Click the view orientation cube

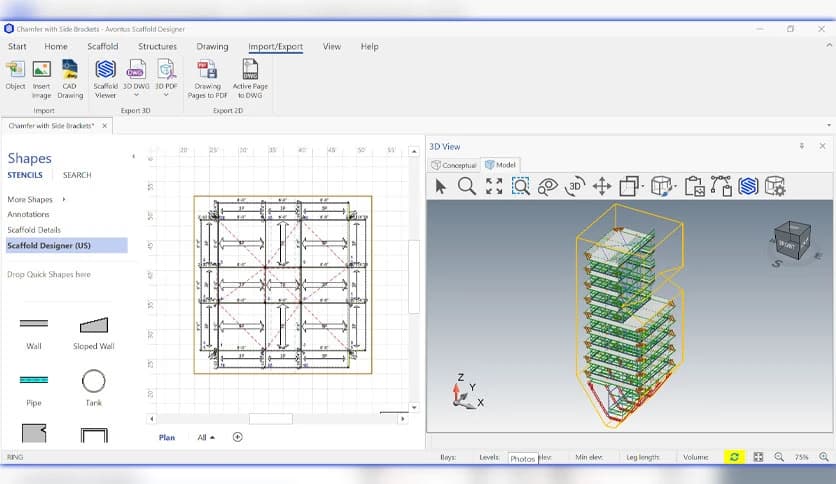click(x=793, y=241)
